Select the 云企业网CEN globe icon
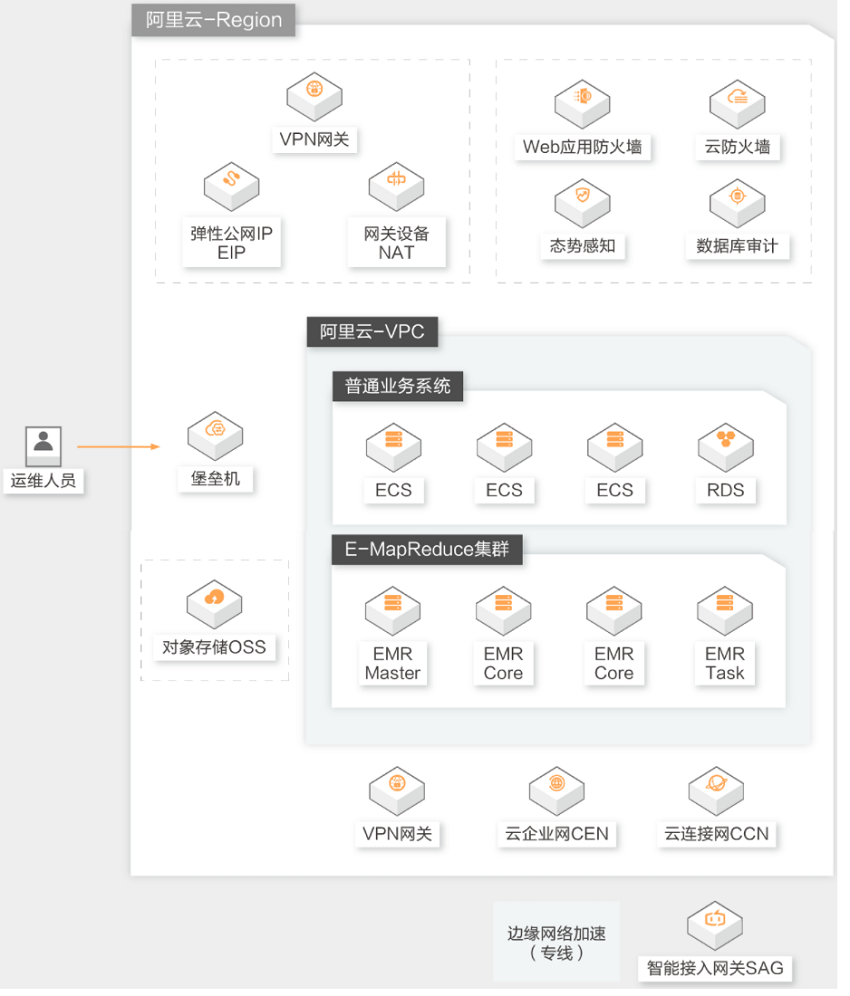This screenshot has height=996, width=850. [x=557, y=791]
